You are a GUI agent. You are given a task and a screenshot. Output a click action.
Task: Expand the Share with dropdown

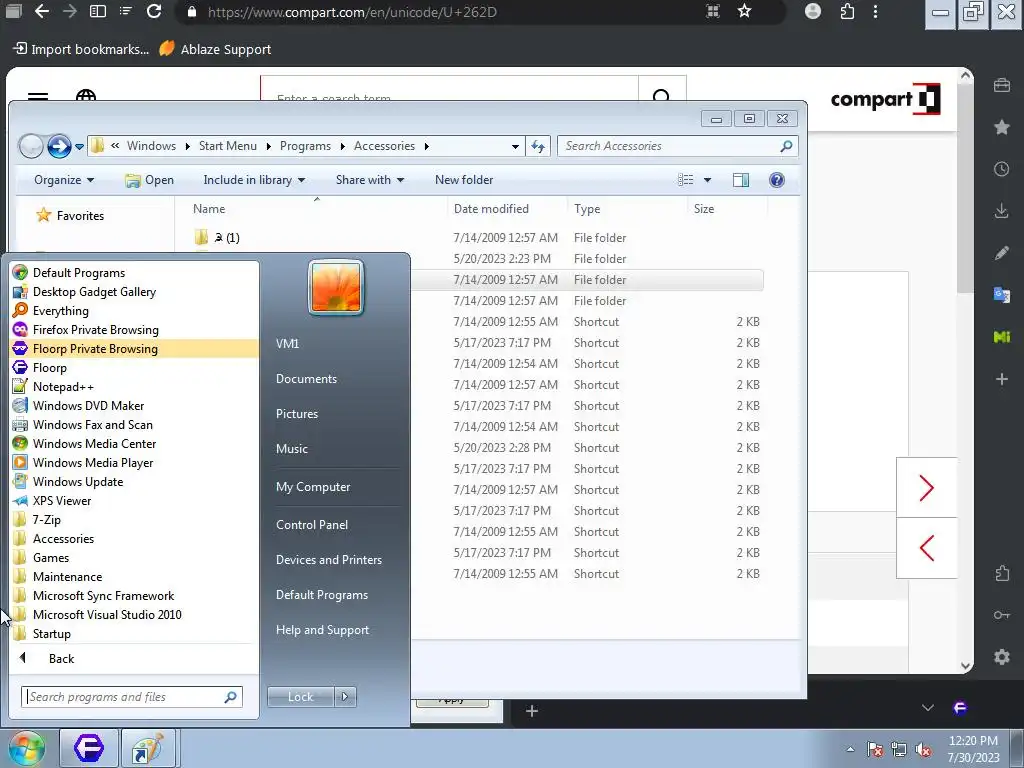tap(370, 180)
